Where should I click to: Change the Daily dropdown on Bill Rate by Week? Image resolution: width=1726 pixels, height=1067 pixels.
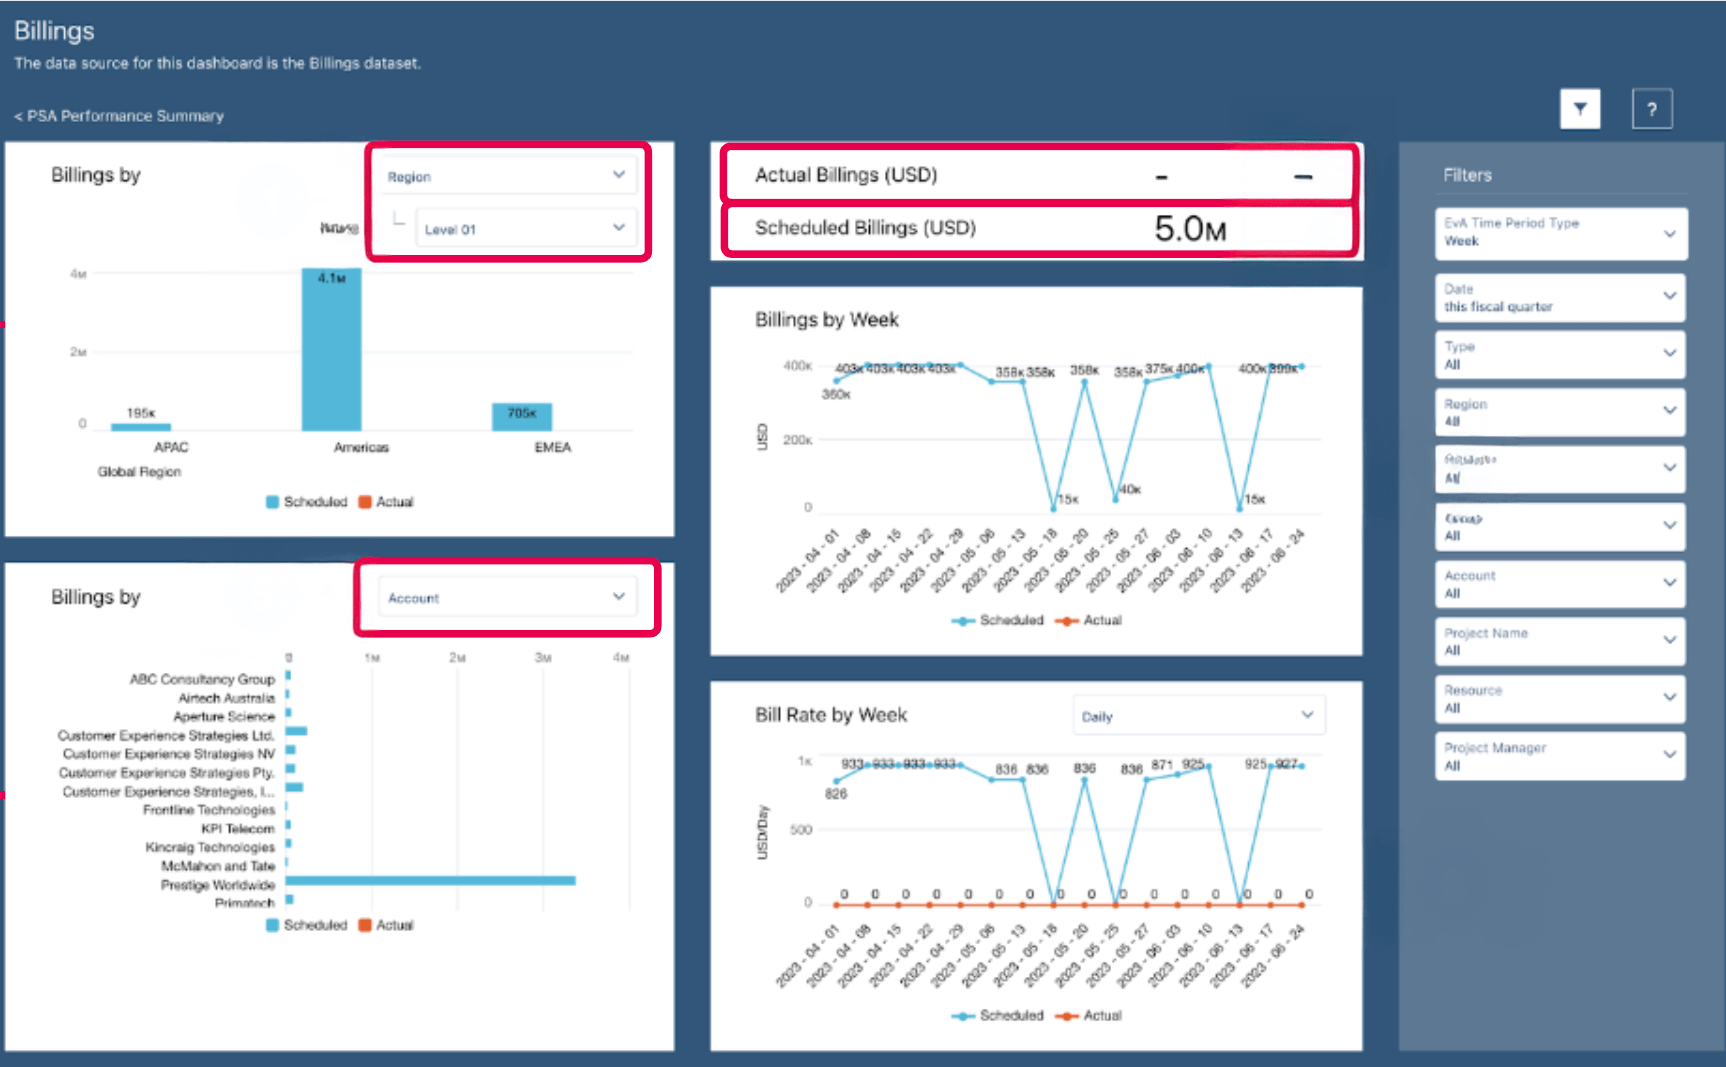tap(1197, 715)
